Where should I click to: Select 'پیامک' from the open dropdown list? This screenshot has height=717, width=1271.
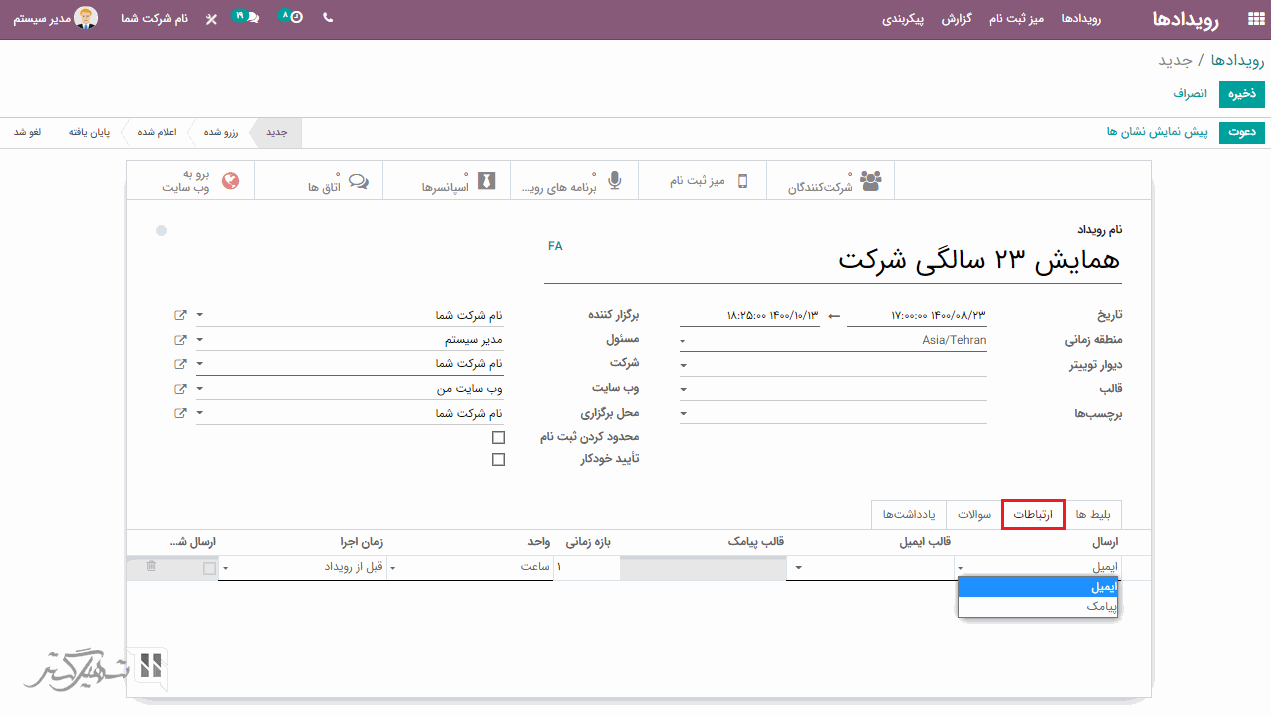1038,606
